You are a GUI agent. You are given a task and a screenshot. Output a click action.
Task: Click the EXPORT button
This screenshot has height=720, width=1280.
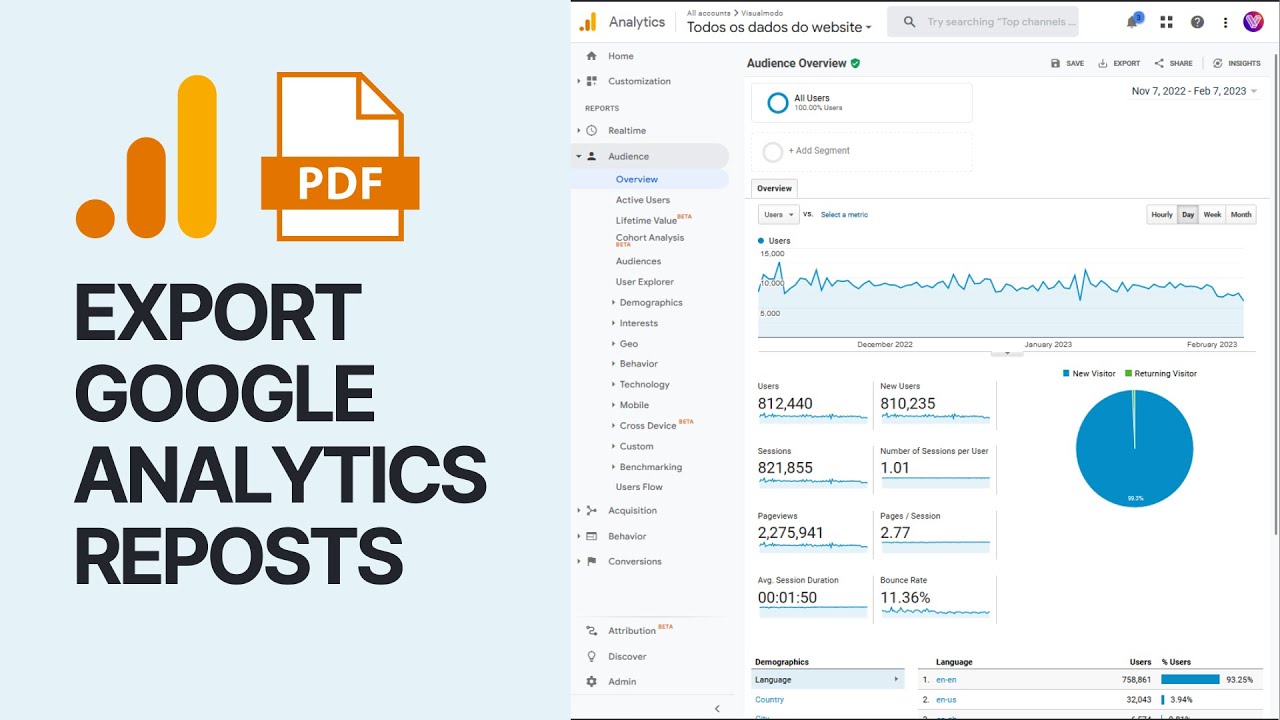pos(1119,63)
